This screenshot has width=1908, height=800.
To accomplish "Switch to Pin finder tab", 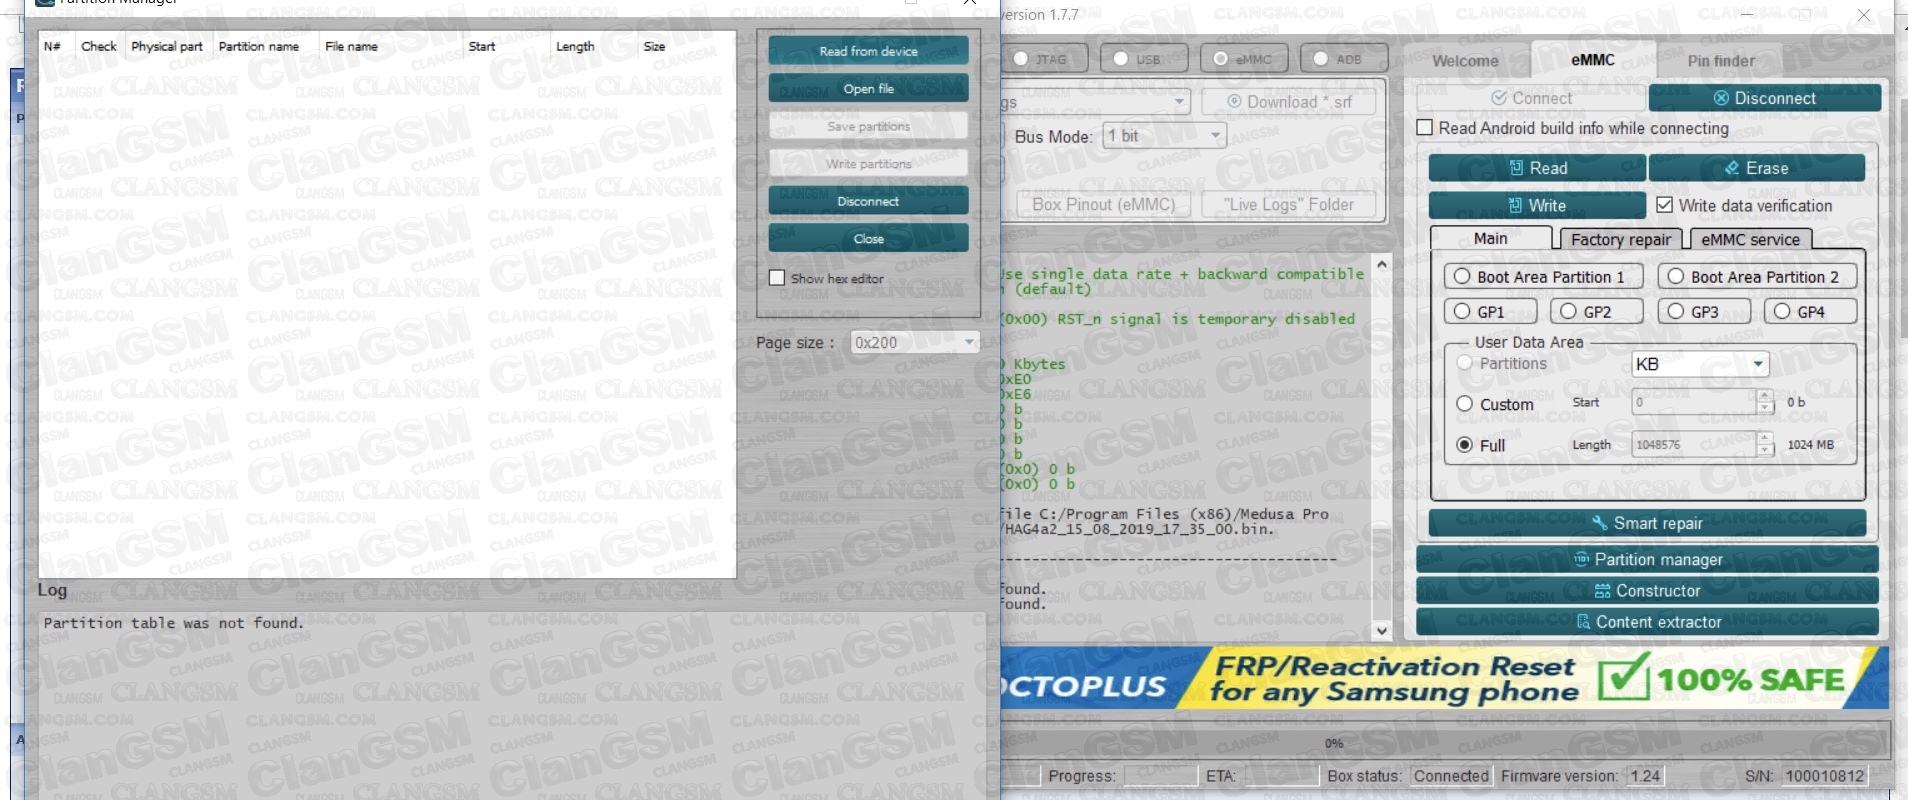I will 1721,61.
